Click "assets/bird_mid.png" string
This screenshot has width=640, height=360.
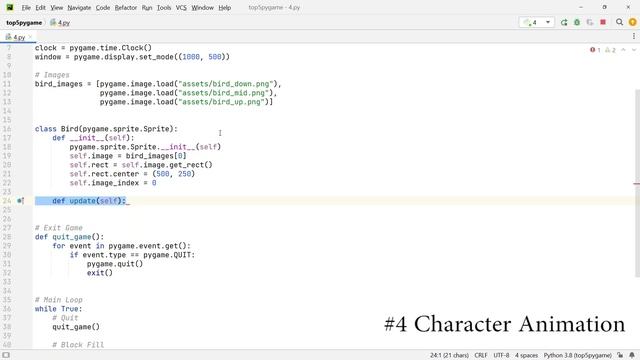(223, 93)
